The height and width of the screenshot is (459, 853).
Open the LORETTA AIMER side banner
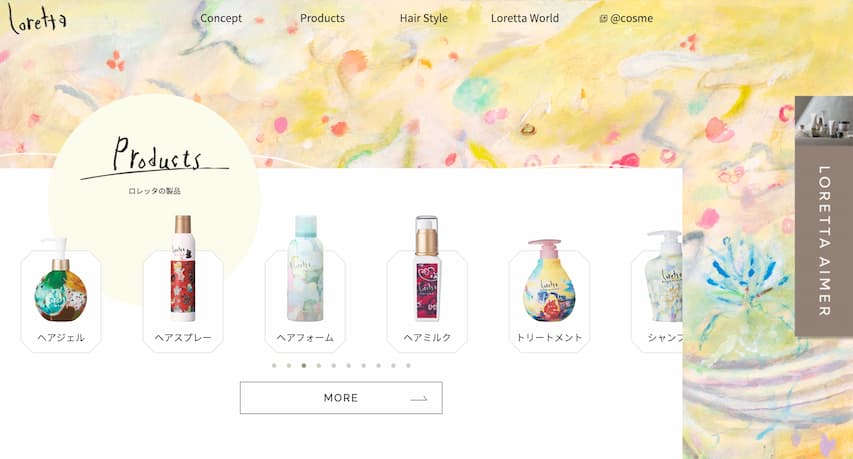[824, 216]
